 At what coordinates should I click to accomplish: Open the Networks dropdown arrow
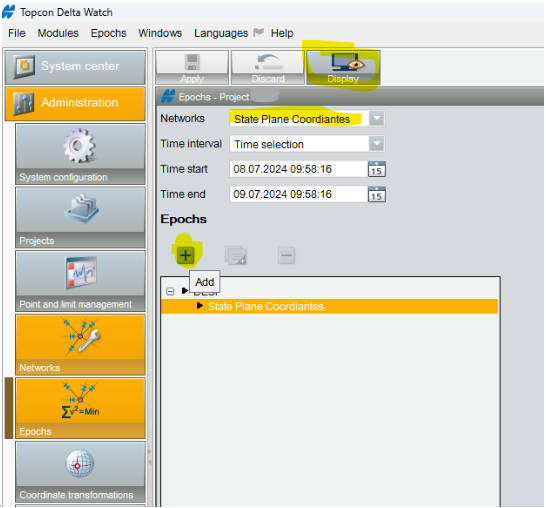pyautogui.click(x=376, y=118)
